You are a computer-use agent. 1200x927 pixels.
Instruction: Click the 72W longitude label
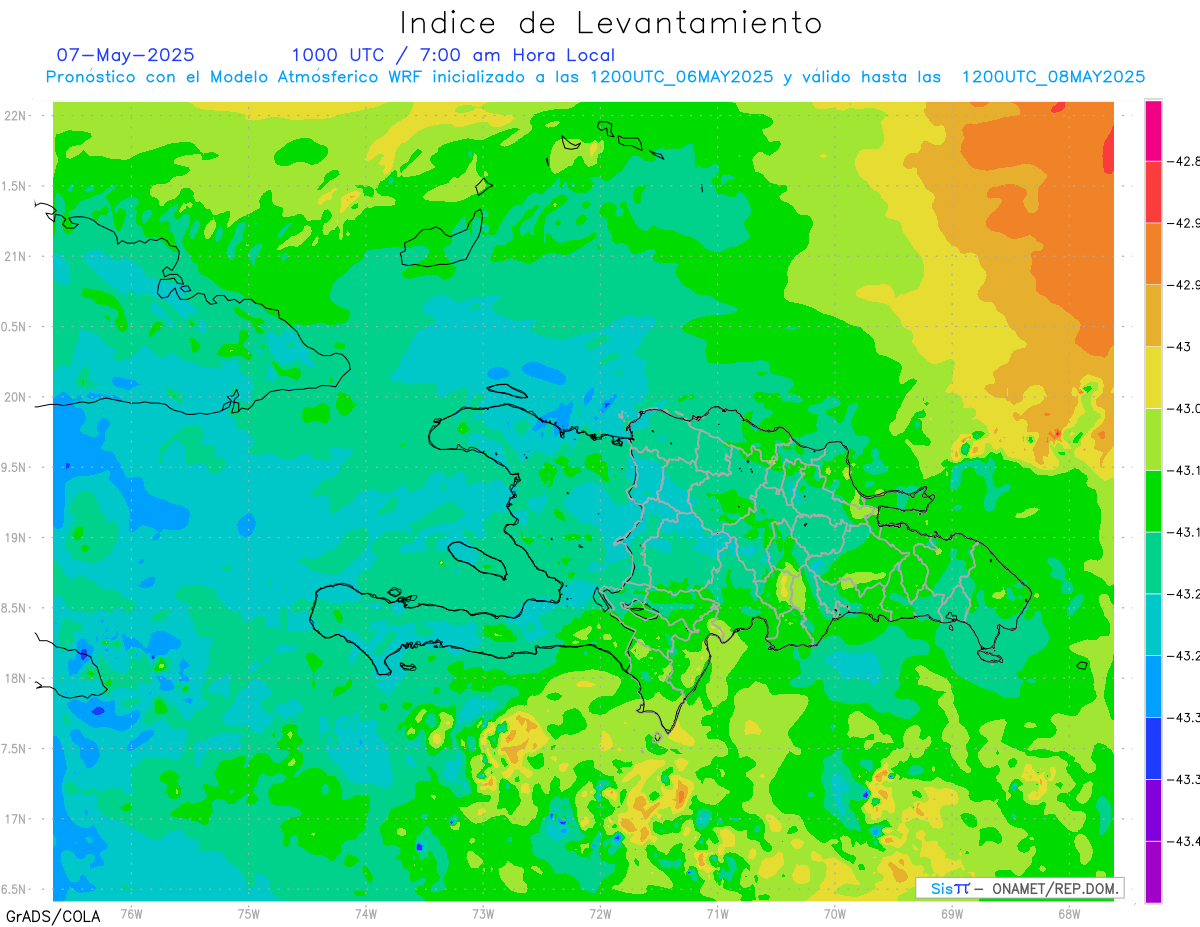(x=600, y=913)
